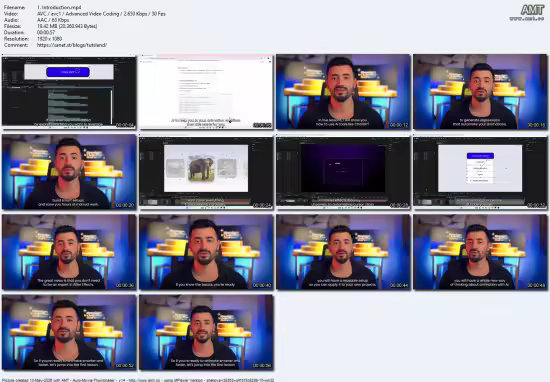Pick the thumbnail timestamped 00:00:48

(481, 252)
